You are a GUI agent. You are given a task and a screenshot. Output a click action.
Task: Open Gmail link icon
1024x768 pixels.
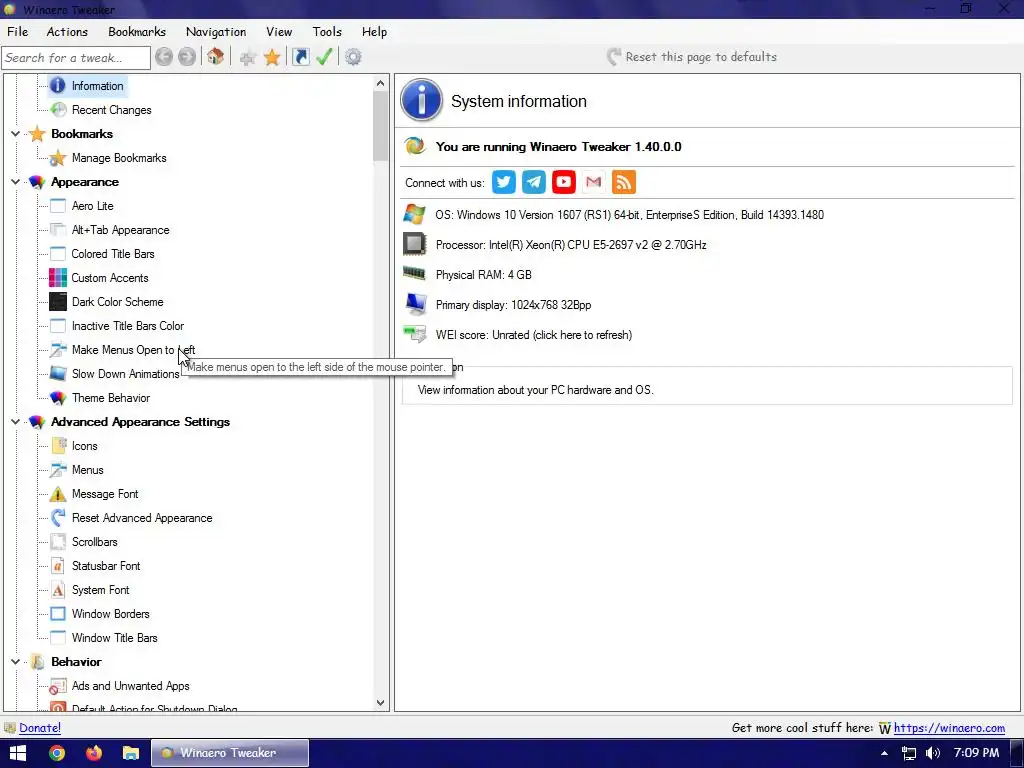pos(594,182)
